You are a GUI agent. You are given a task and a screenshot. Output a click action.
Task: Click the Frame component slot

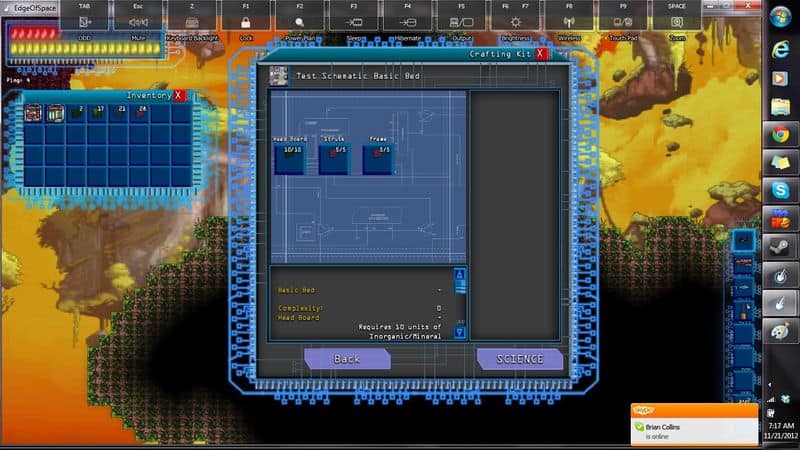(x=378, y=159)
